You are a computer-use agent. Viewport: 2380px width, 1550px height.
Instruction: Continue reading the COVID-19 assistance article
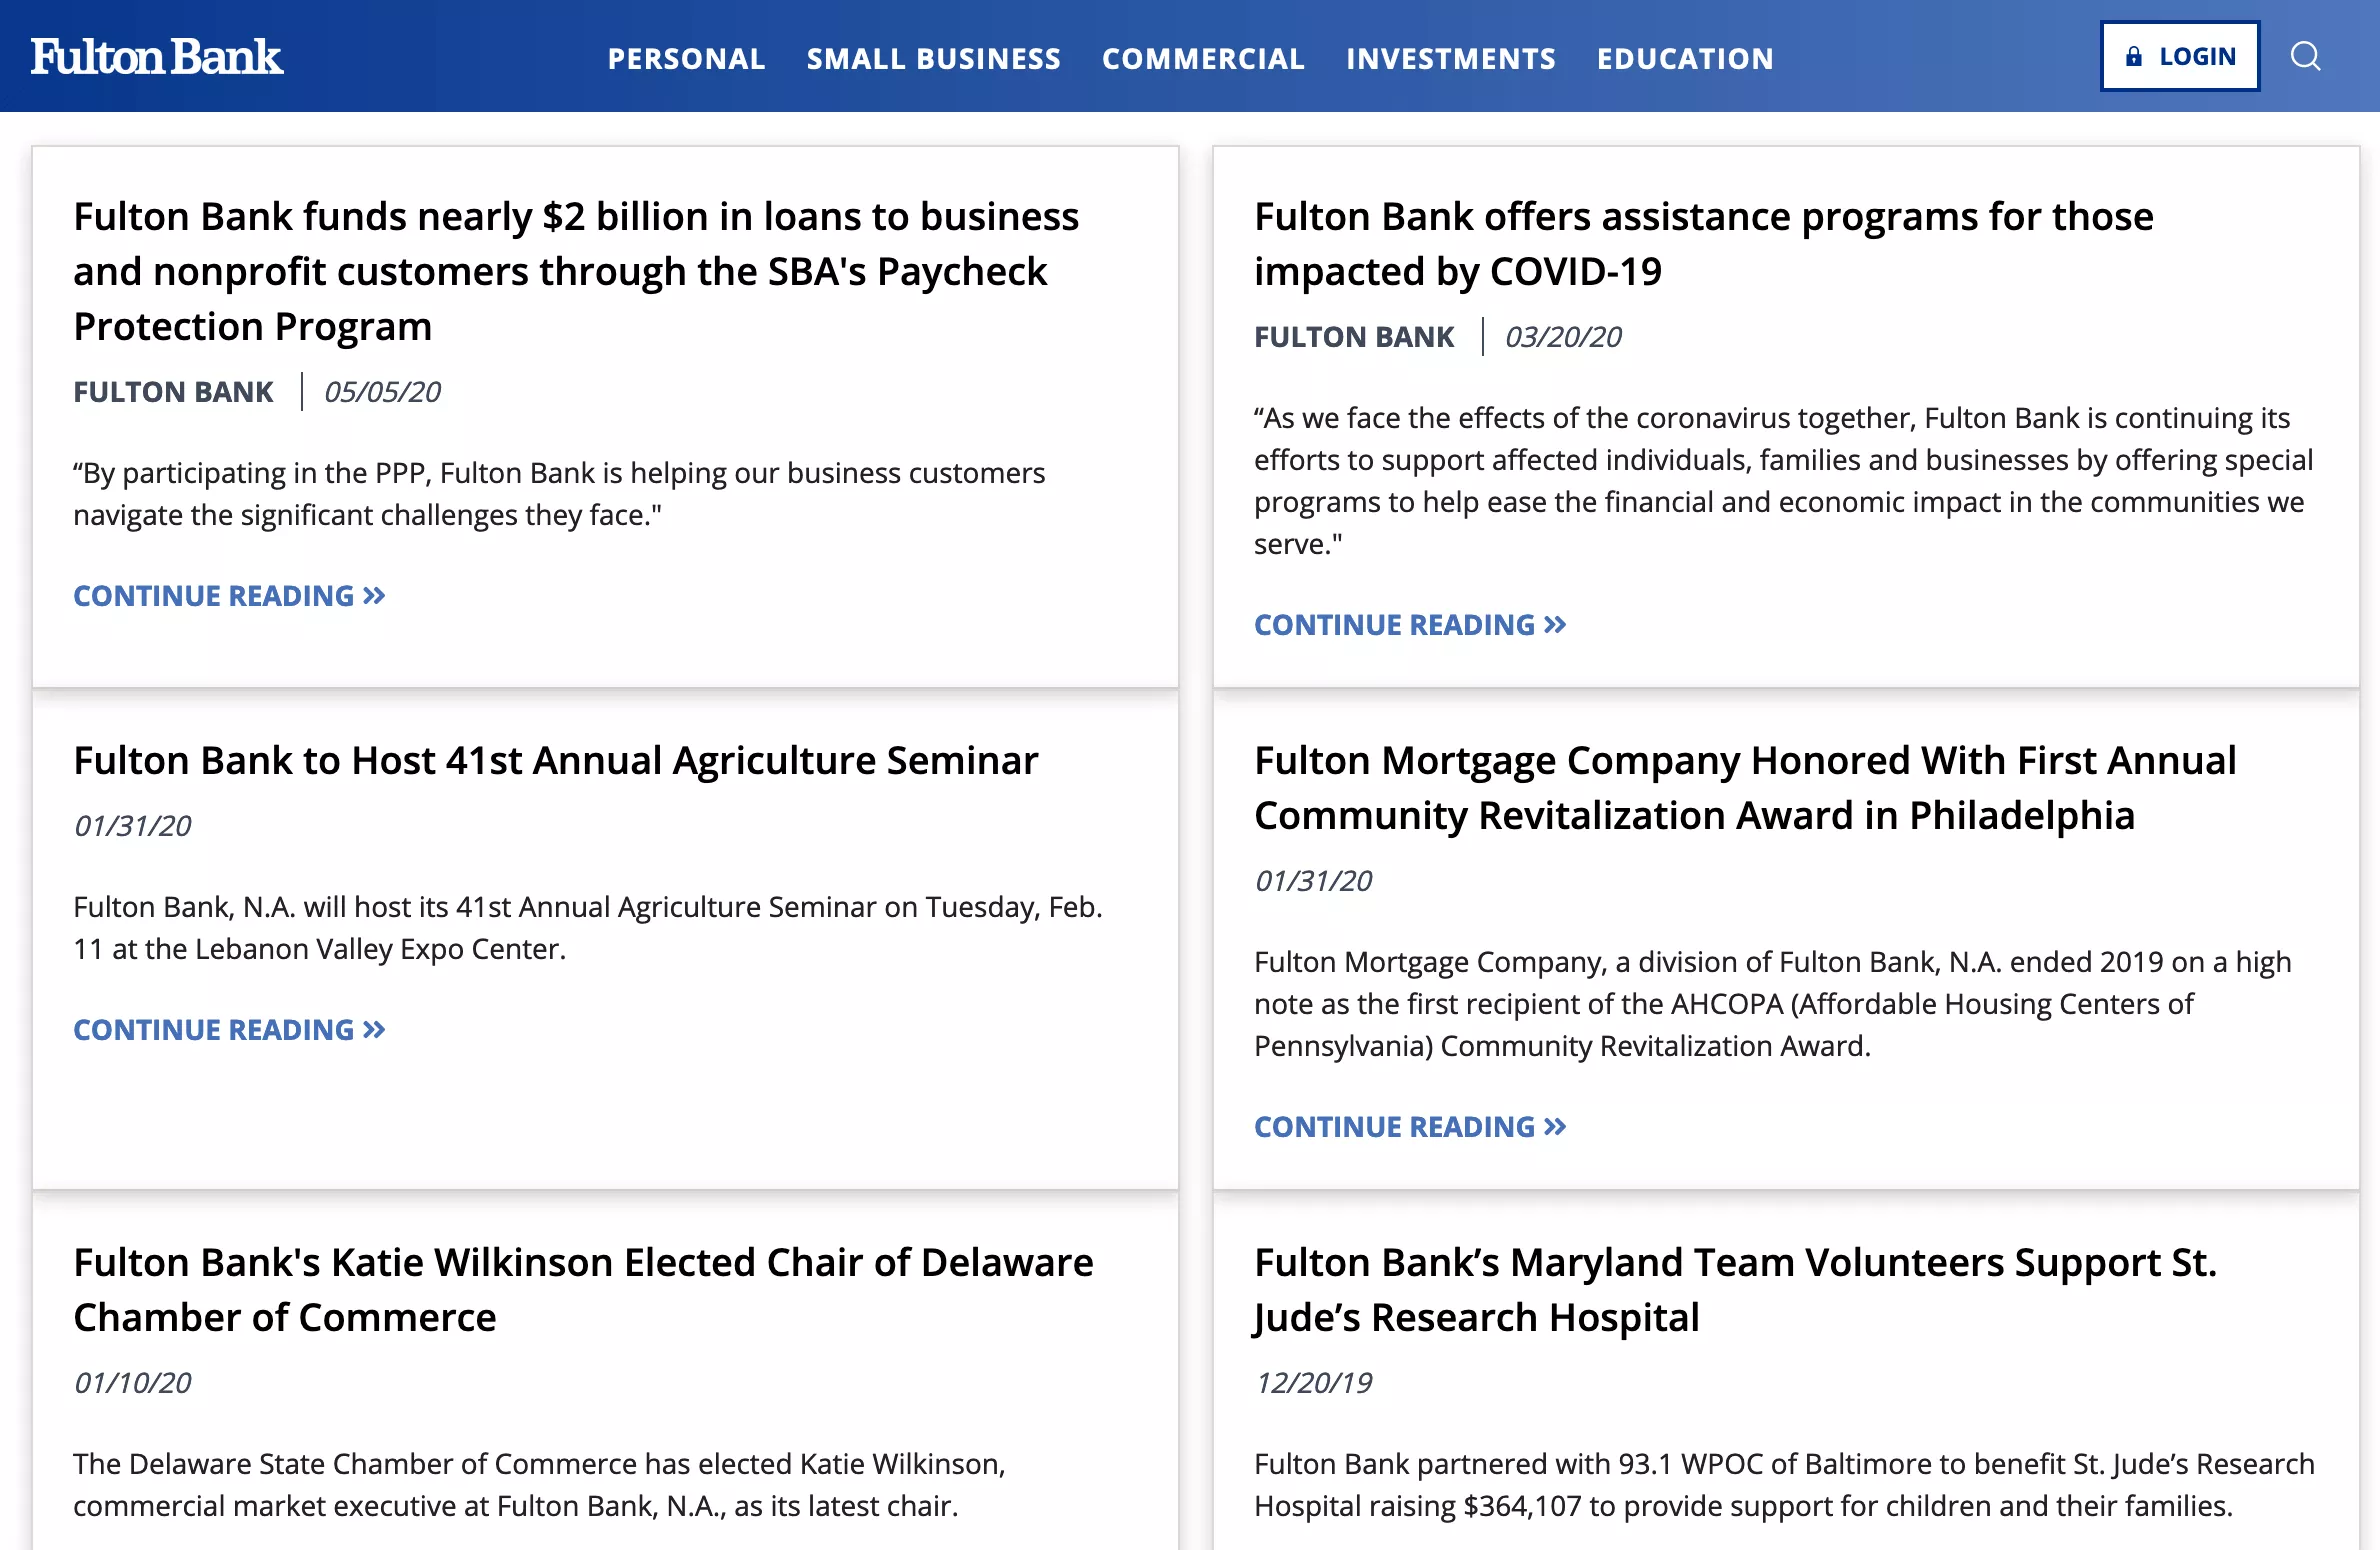tap(1410, 625)
